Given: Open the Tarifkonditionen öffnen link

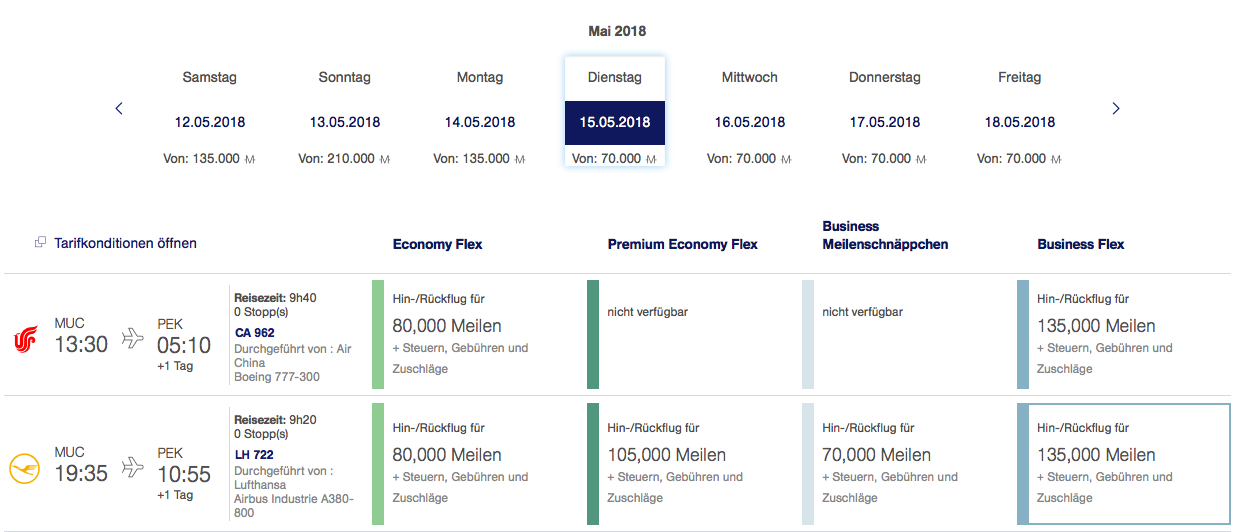Looking at the screenshot, I should tap(125, 243).
